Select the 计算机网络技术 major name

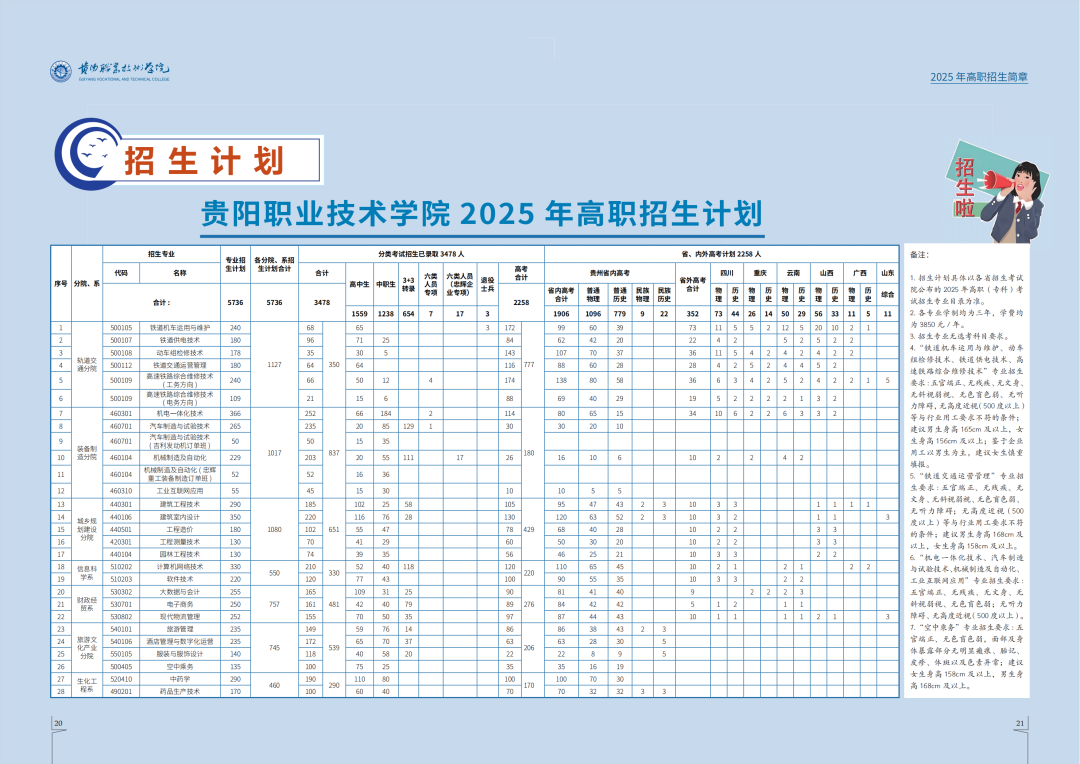point(180,567)
